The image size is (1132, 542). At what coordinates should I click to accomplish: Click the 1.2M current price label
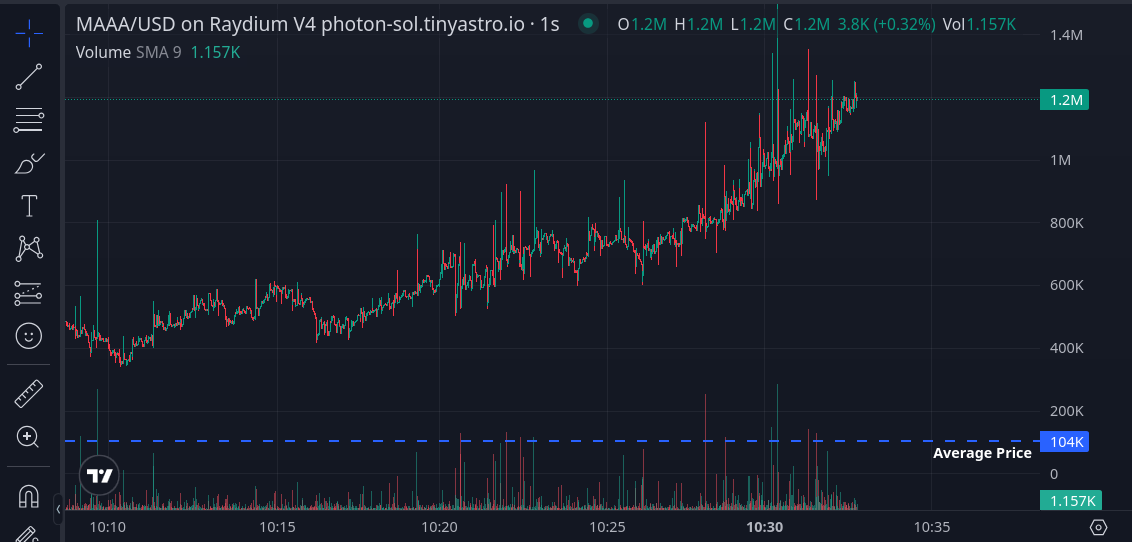coord(1064,100)
